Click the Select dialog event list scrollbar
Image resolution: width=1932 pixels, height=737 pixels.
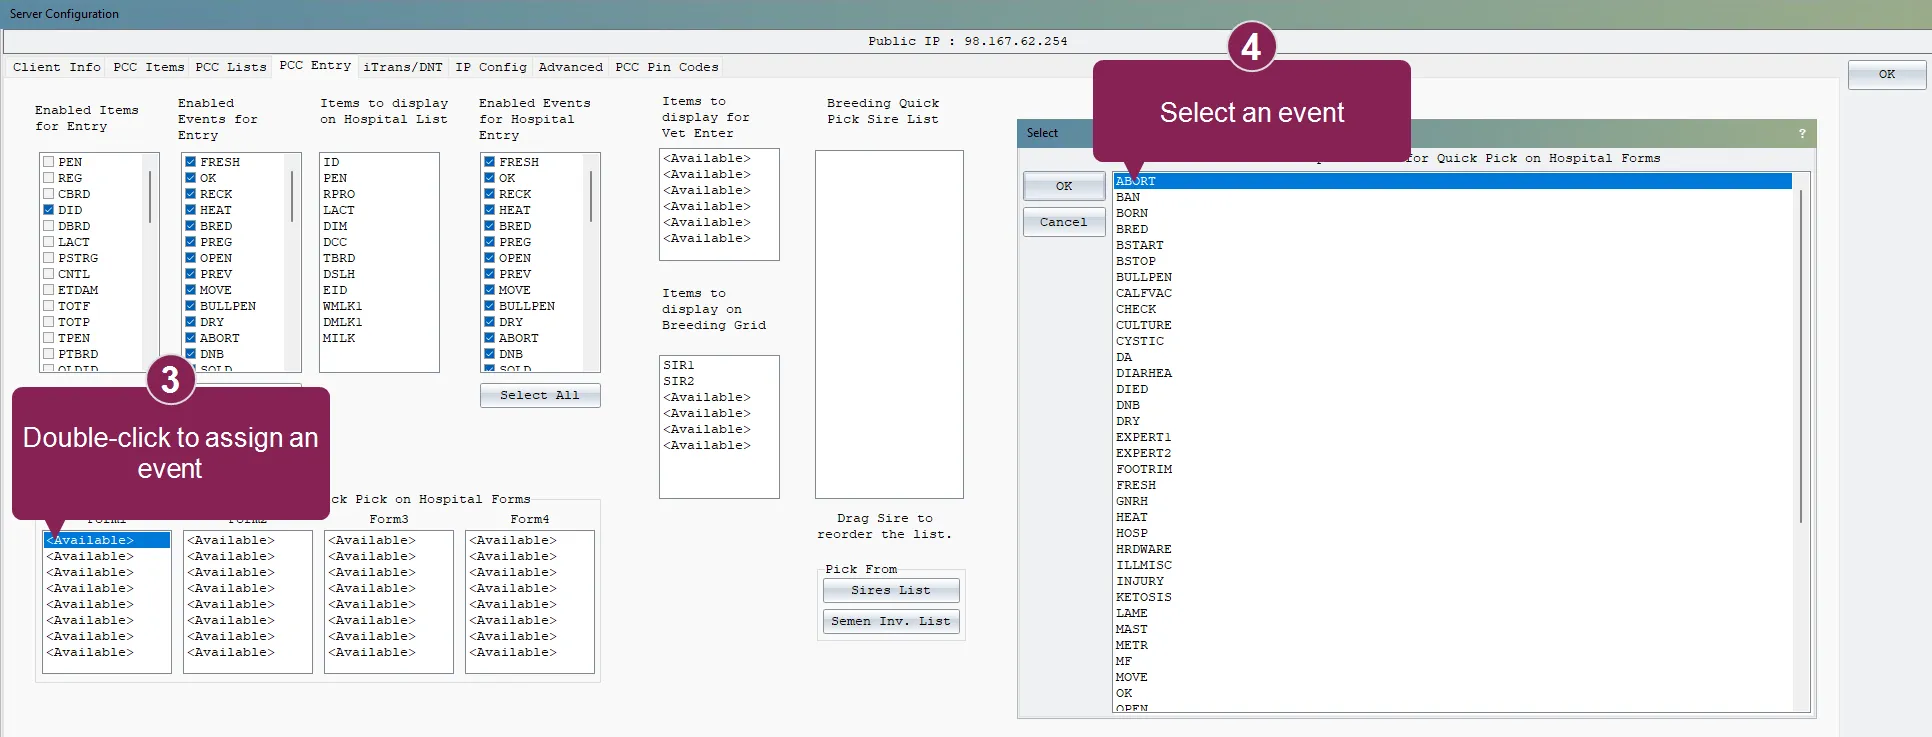1802,357
